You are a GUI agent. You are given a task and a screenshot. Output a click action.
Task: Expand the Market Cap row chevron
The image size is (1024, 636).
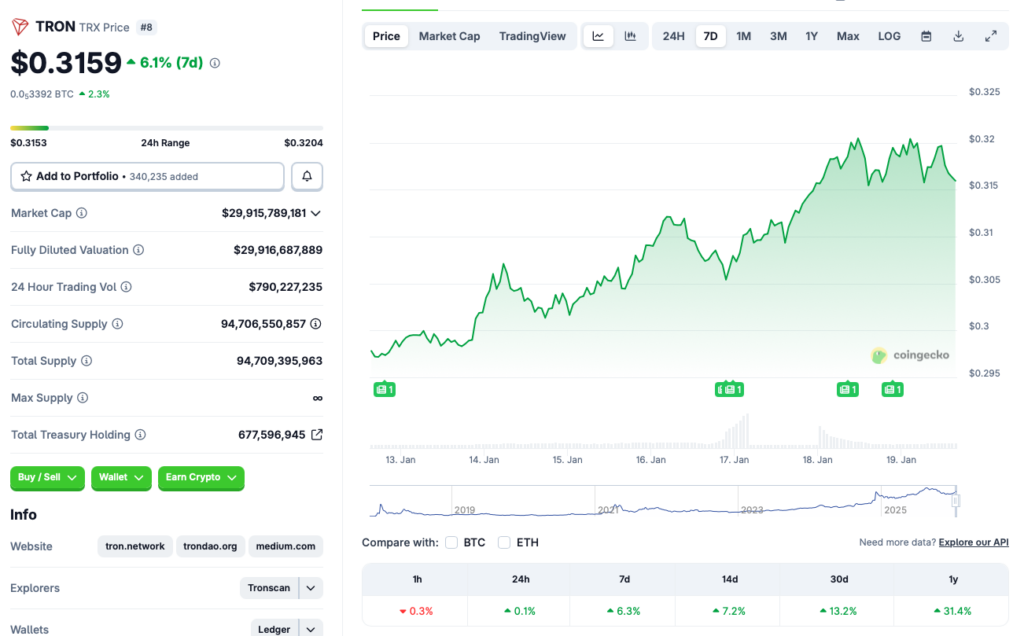315,213
